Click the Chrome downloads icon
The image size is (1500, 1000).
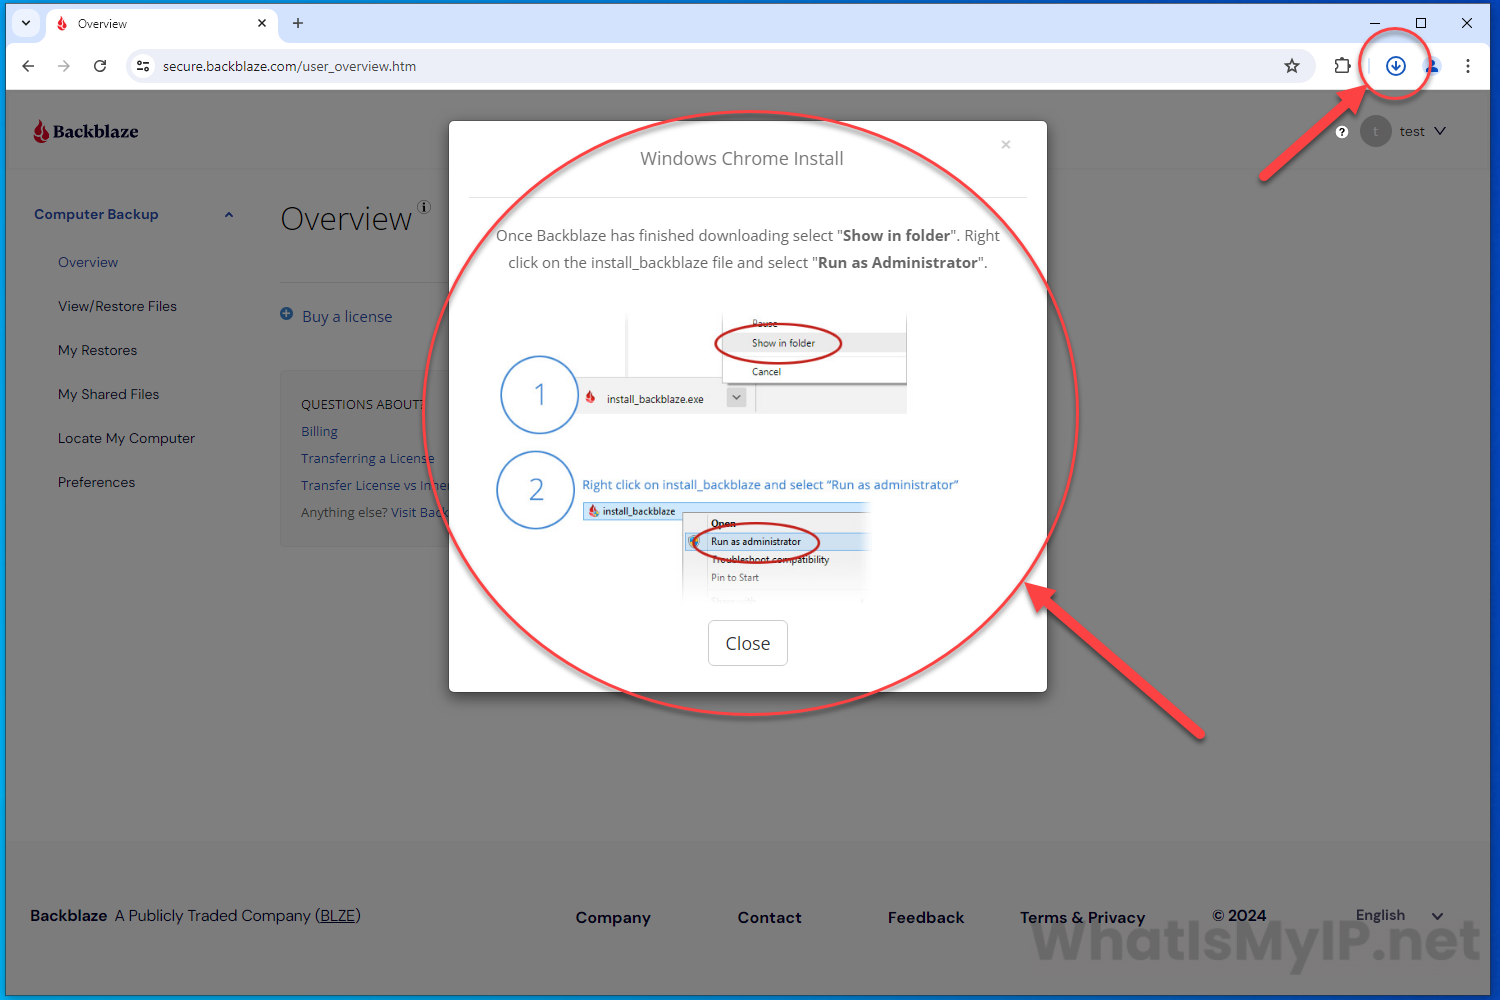[x=1396, y=66]
